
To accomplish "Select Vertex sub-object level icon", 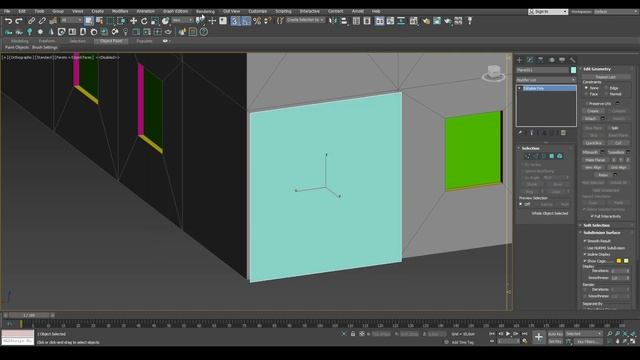I will point(527,156).
